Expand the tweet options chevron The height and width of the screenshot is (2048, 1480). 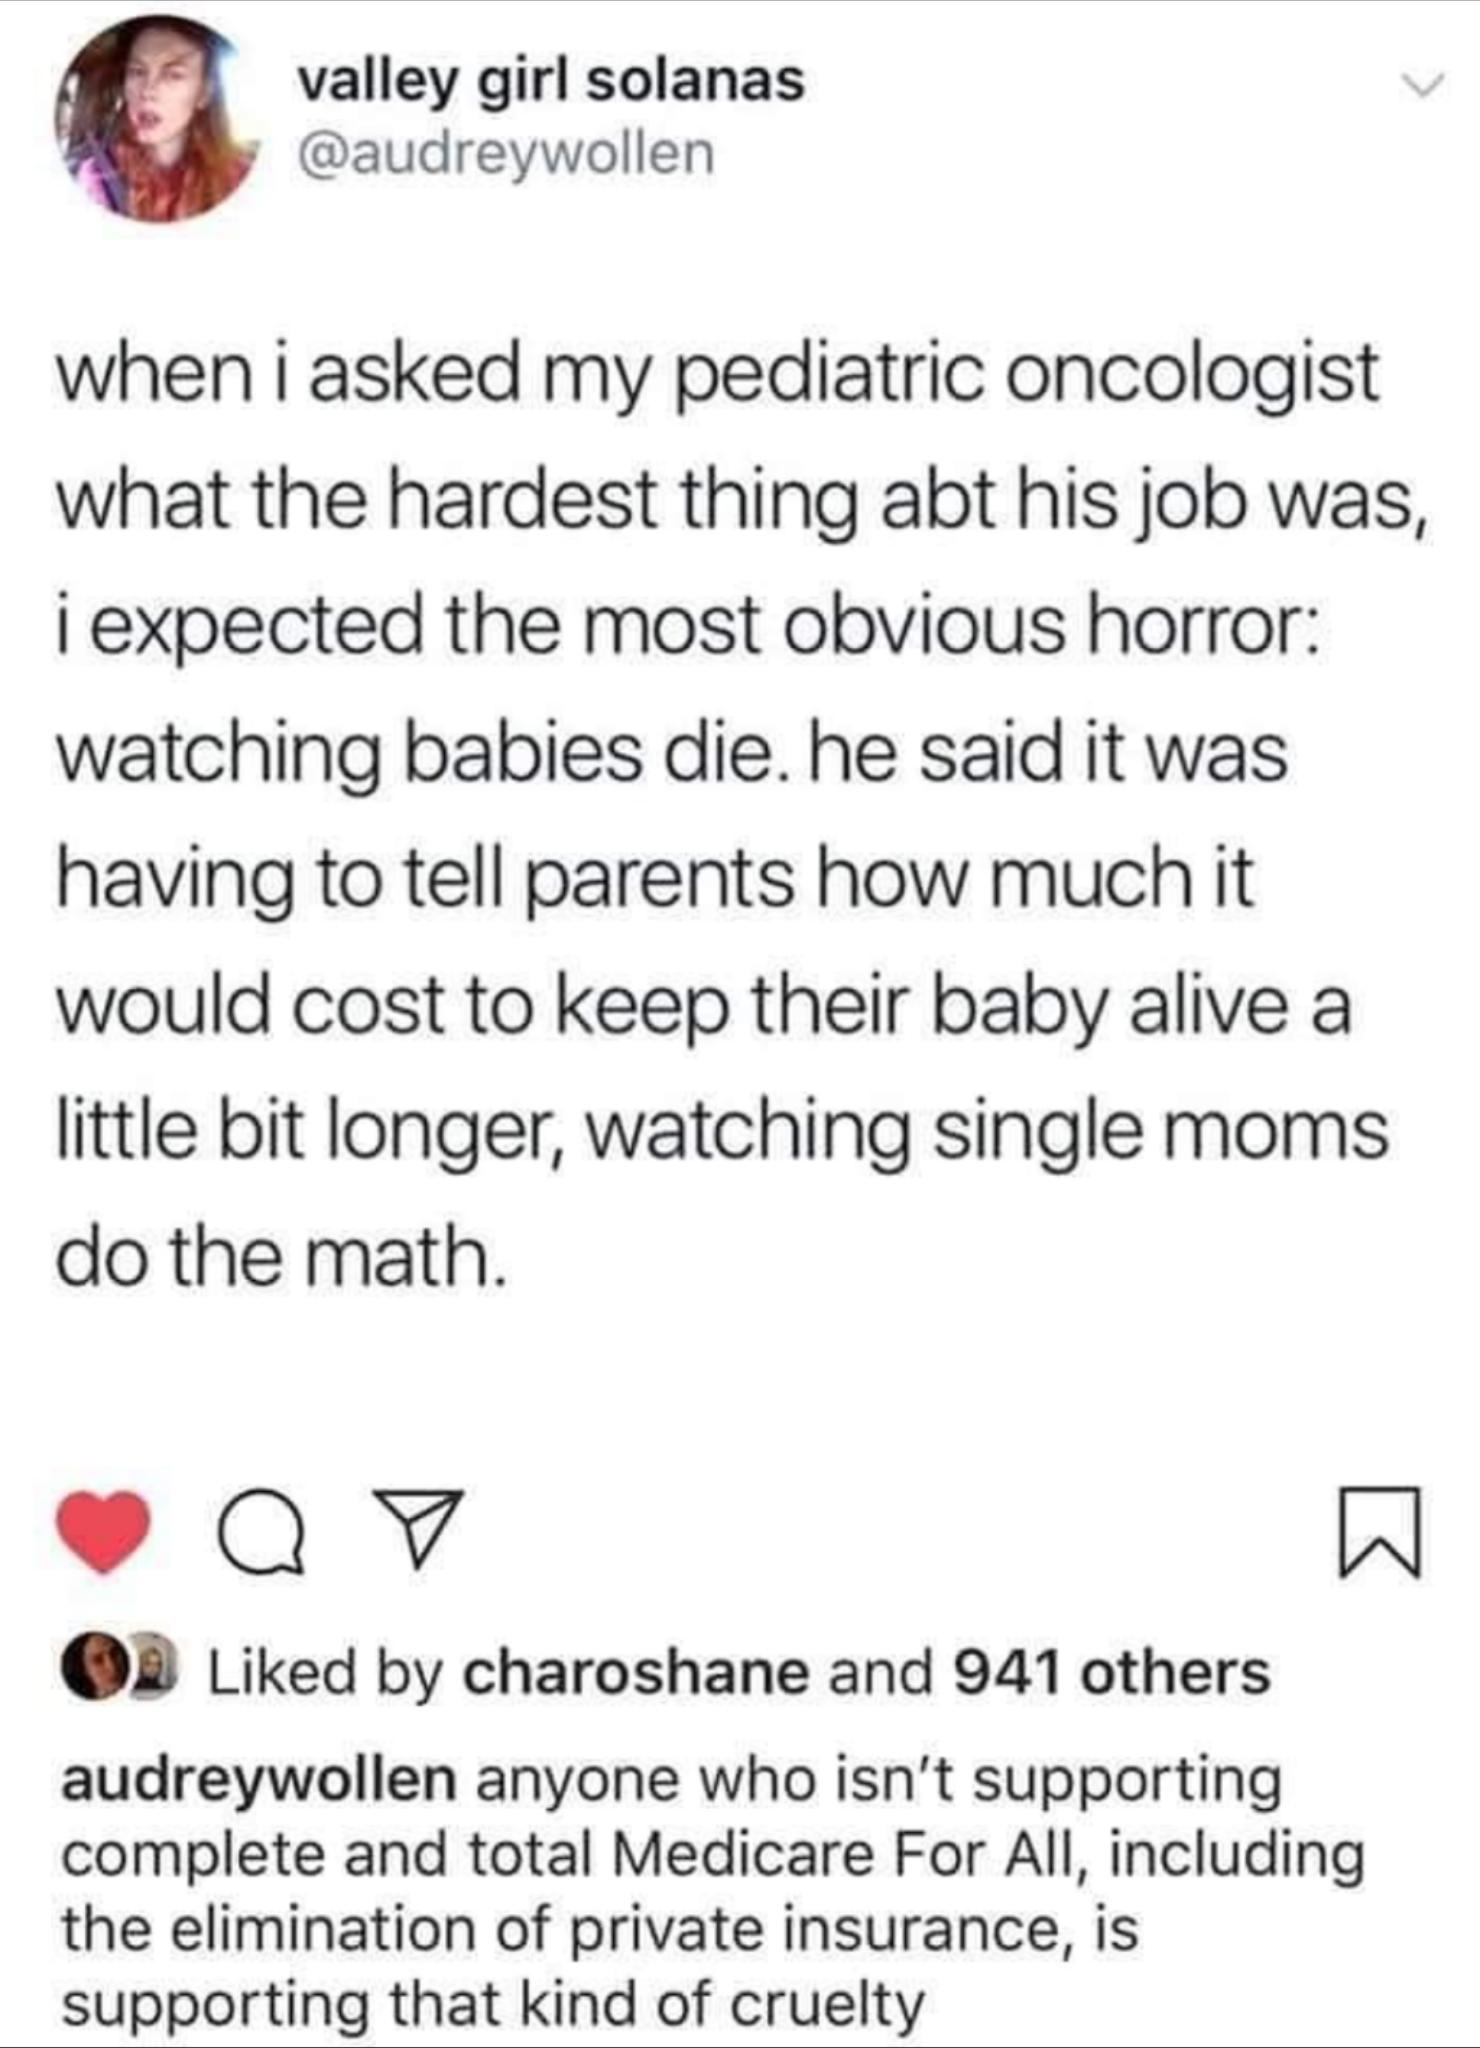[1420, 88]
